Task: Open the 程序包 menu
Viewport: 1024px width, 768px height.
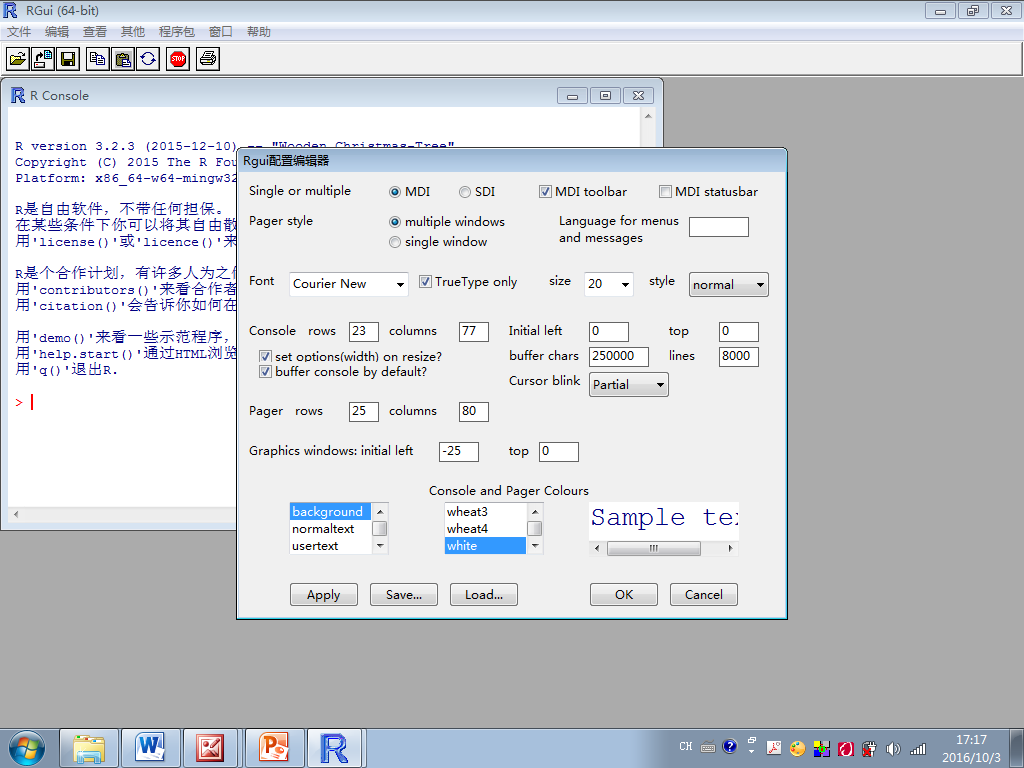Action: (176, 31)
